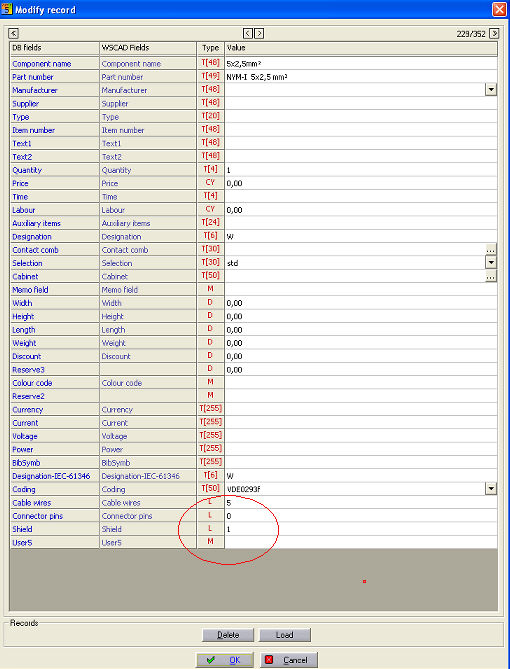Viewport: 510px width, 669px height.
Task: Expand the Manufacturer dropdown
Action: tap(491, 90)
